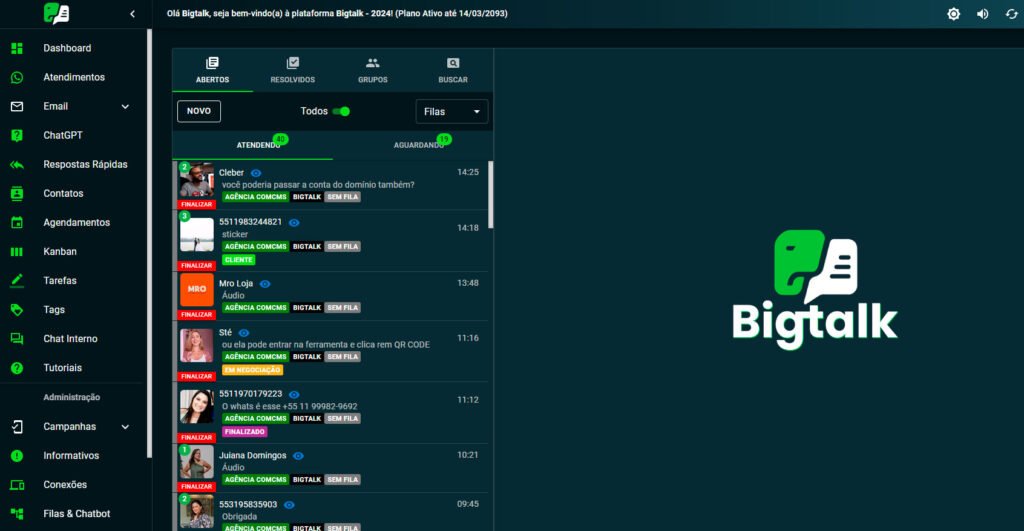Open the Filas dropdown

click(x=452, y=111)
